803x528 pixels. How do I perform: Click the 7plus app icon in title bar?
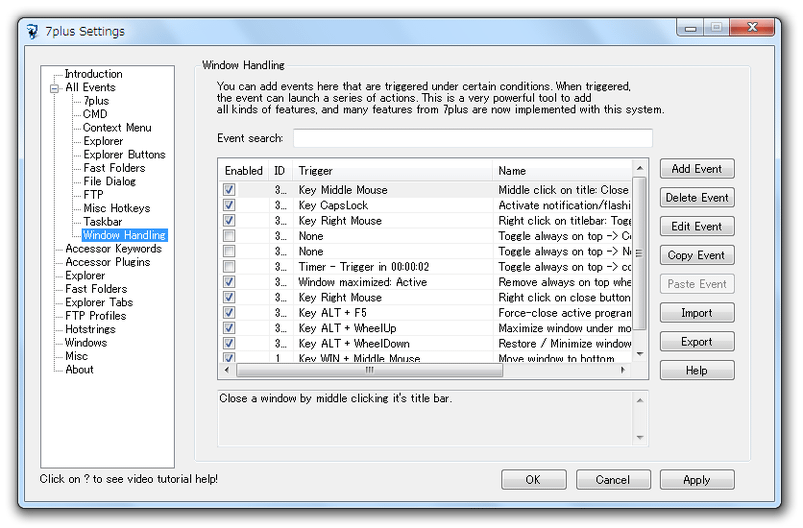32,32
